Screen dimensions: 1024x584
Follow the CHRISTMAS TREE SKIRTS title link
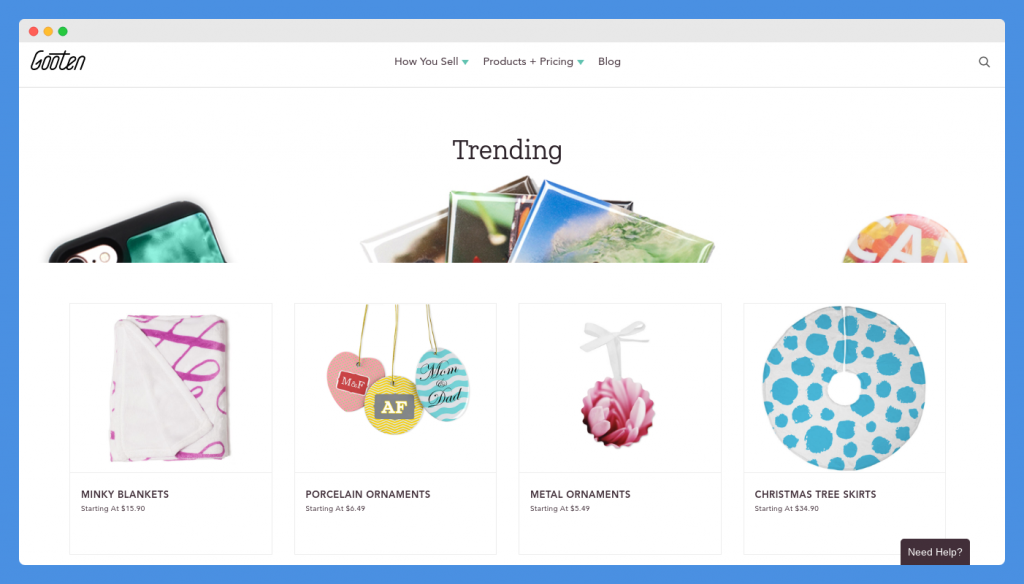tap(815, 495)
